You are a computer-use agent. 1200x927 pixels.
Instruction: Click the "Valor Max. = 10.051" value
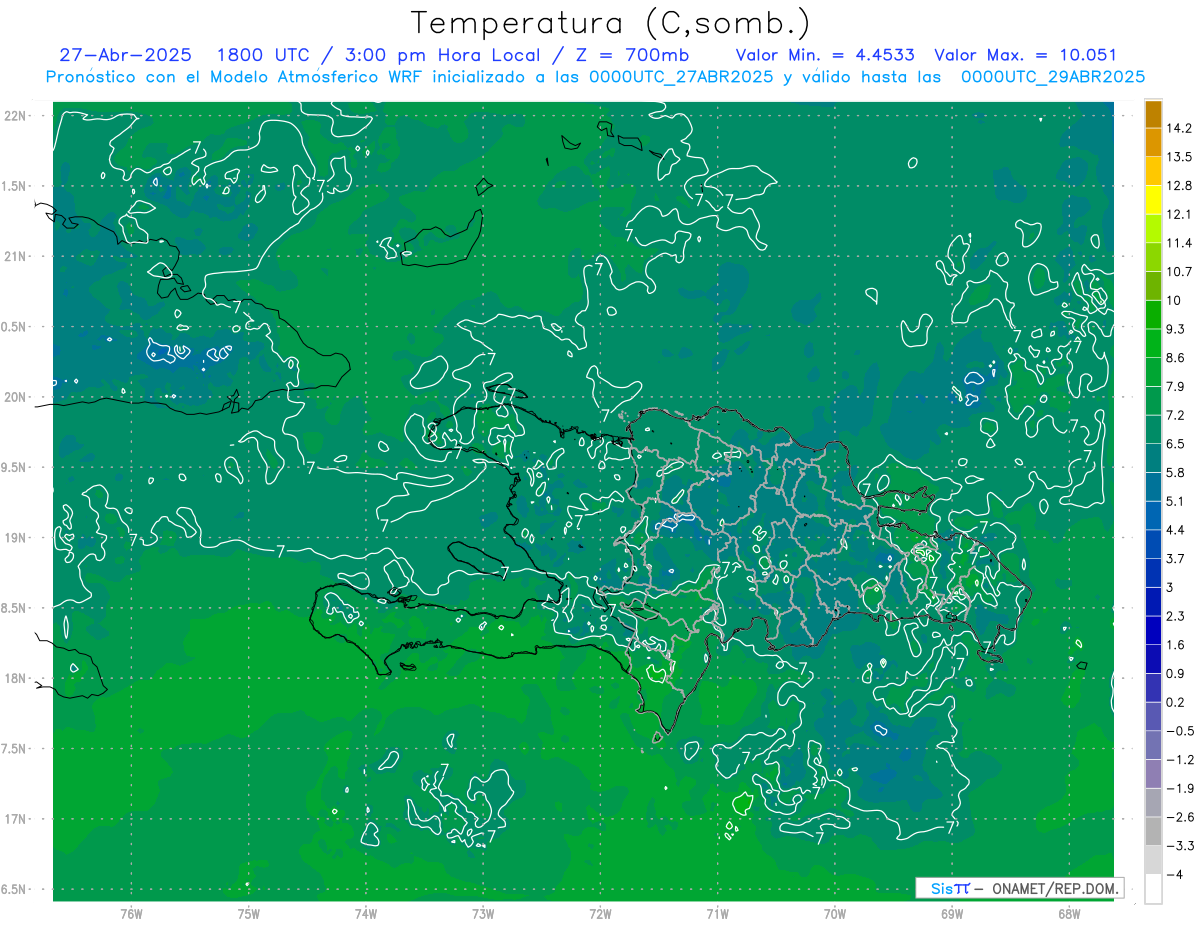(x=1026, y=55)
